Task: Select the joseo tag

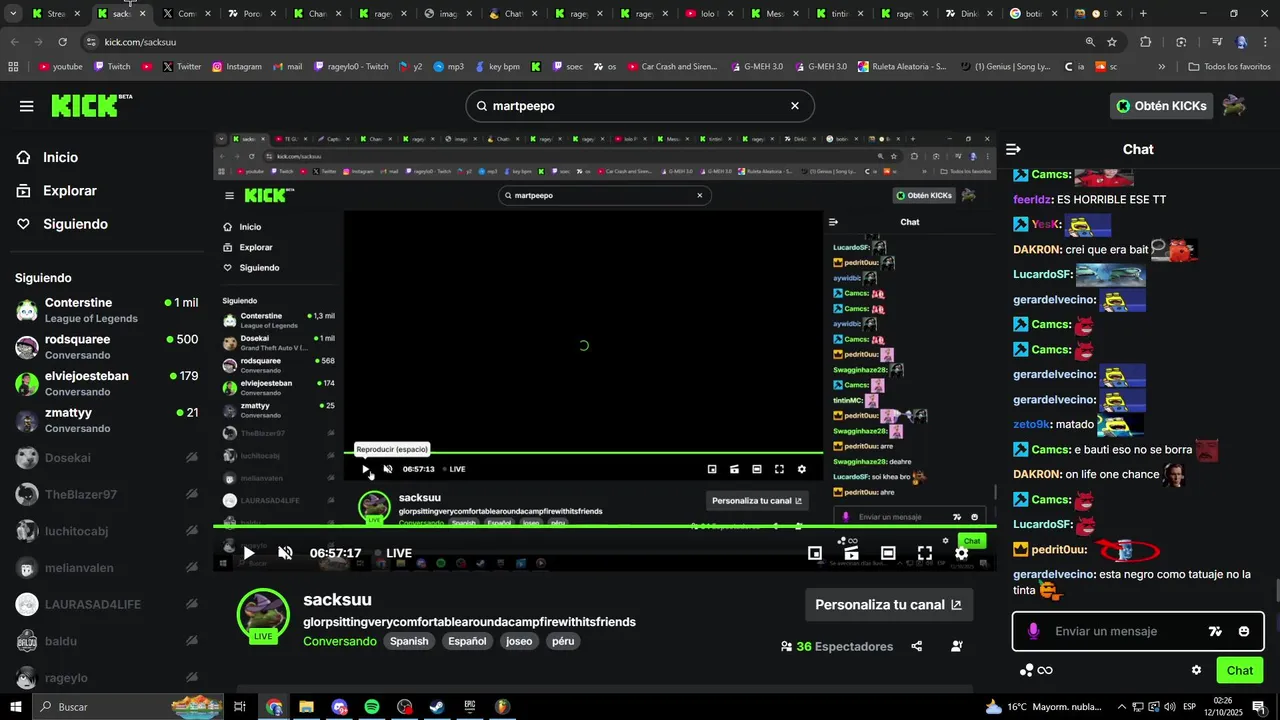Action: coord(519,641)
